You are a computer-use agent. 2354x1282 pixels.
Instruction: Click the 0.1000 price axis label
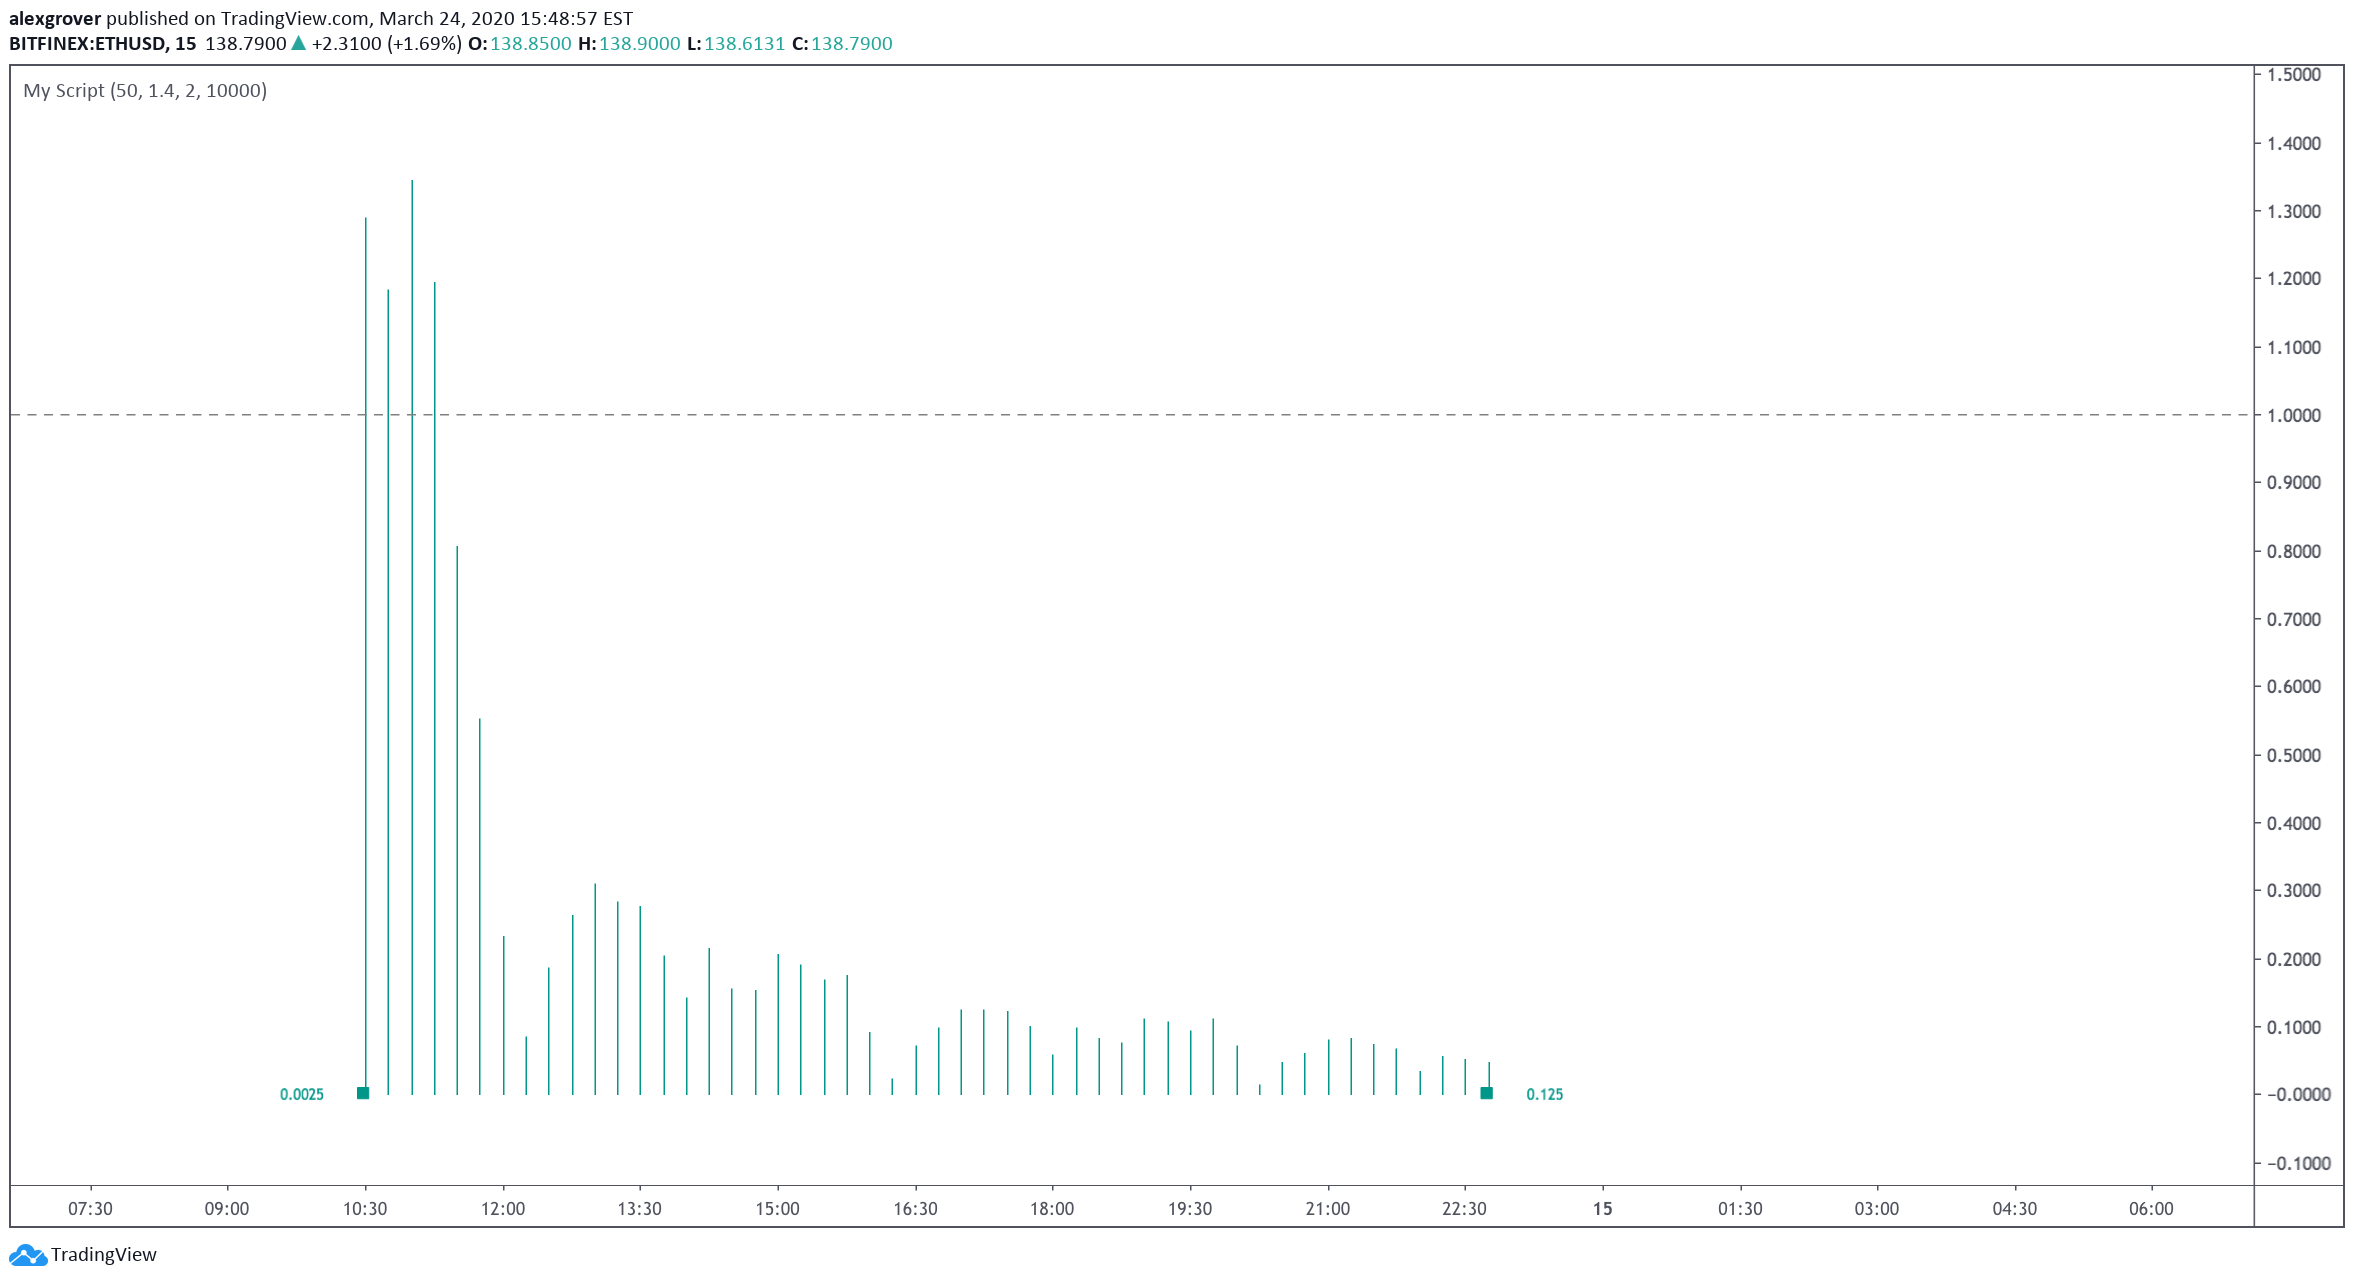2294,1027
